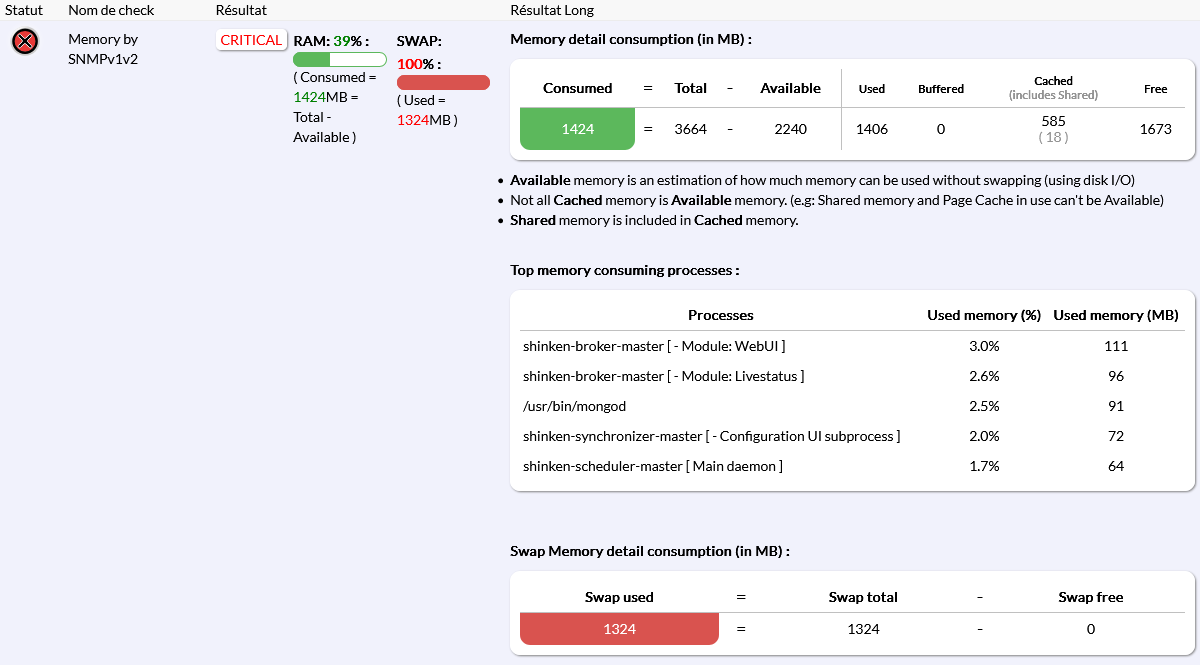Click the green Consumed 1424 cell
Viewport: 1200px width, 665px height.
point(577,129)
